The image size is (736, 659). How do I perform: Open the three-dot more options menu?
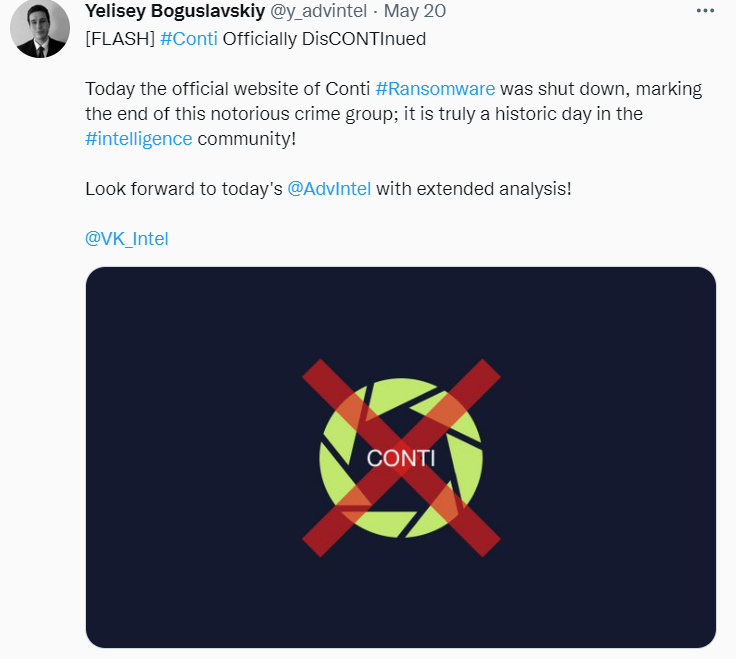[x=705, y=12]
